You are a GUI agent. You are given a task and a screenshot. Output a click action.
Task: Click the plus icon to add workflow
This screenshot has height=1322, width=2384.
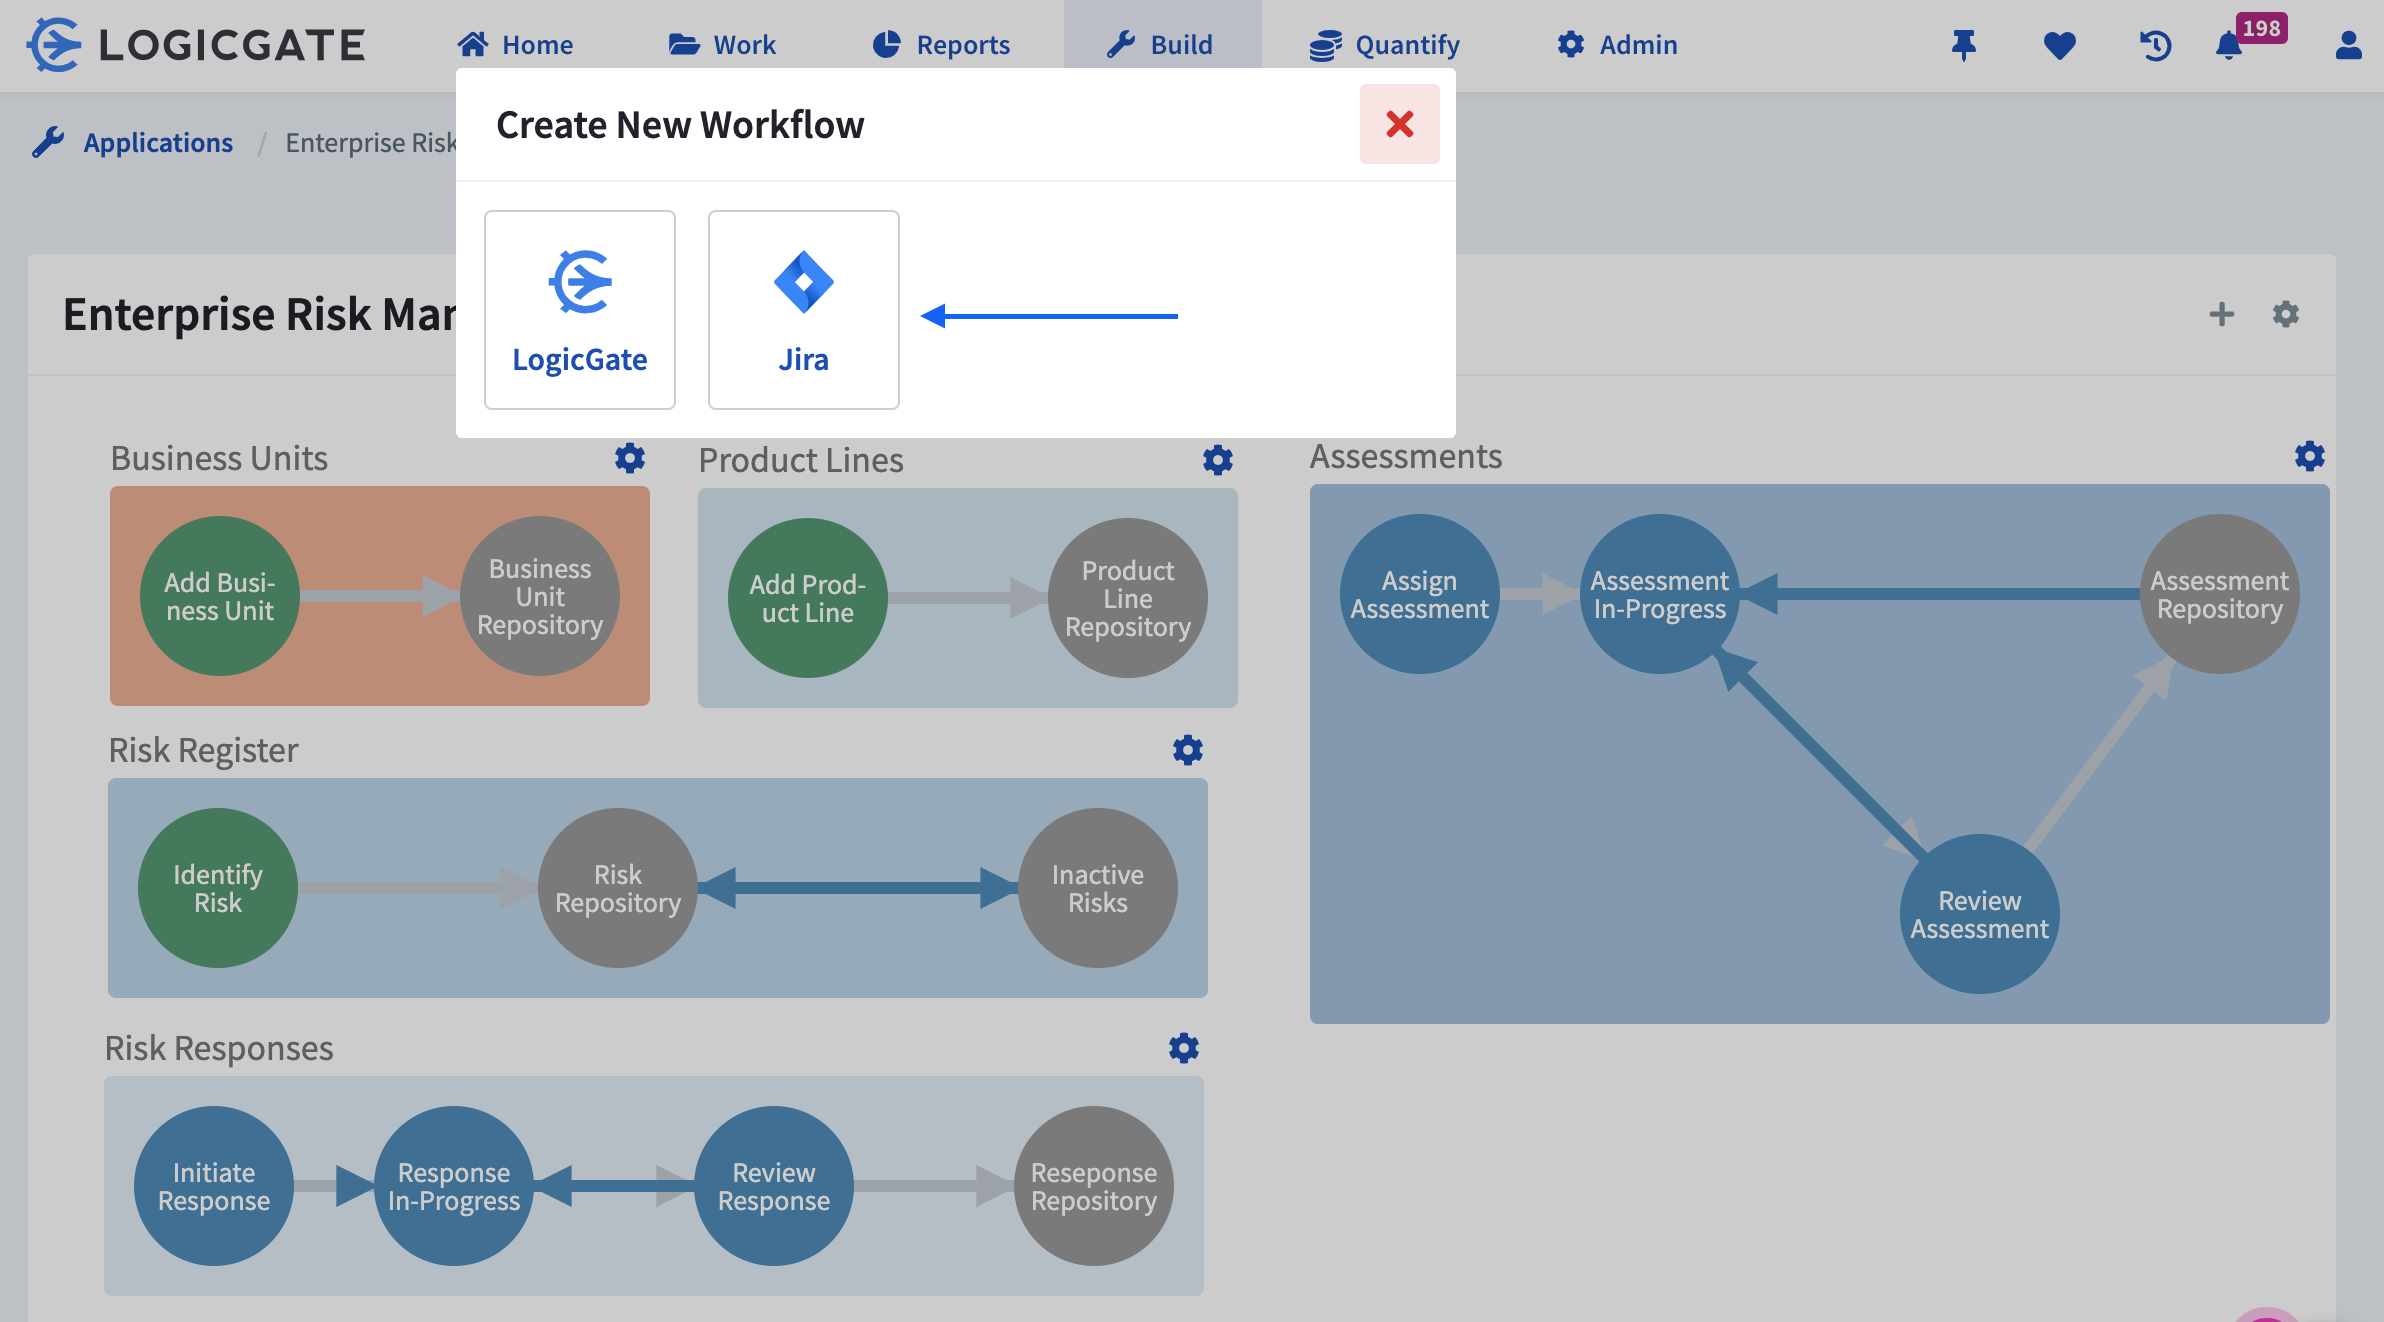point(2221,314)
